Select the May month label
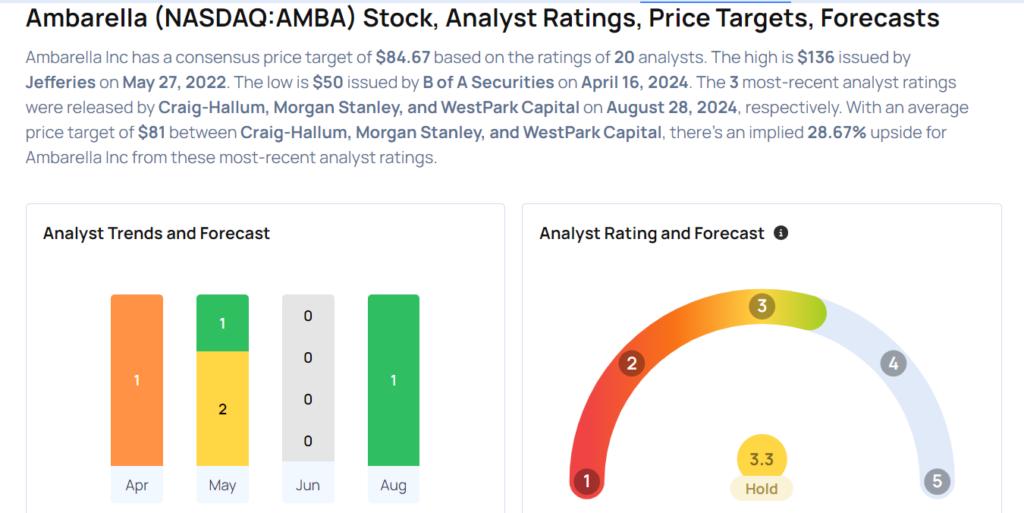Screen dimensions: 1024x513 [x=223, y=485]
